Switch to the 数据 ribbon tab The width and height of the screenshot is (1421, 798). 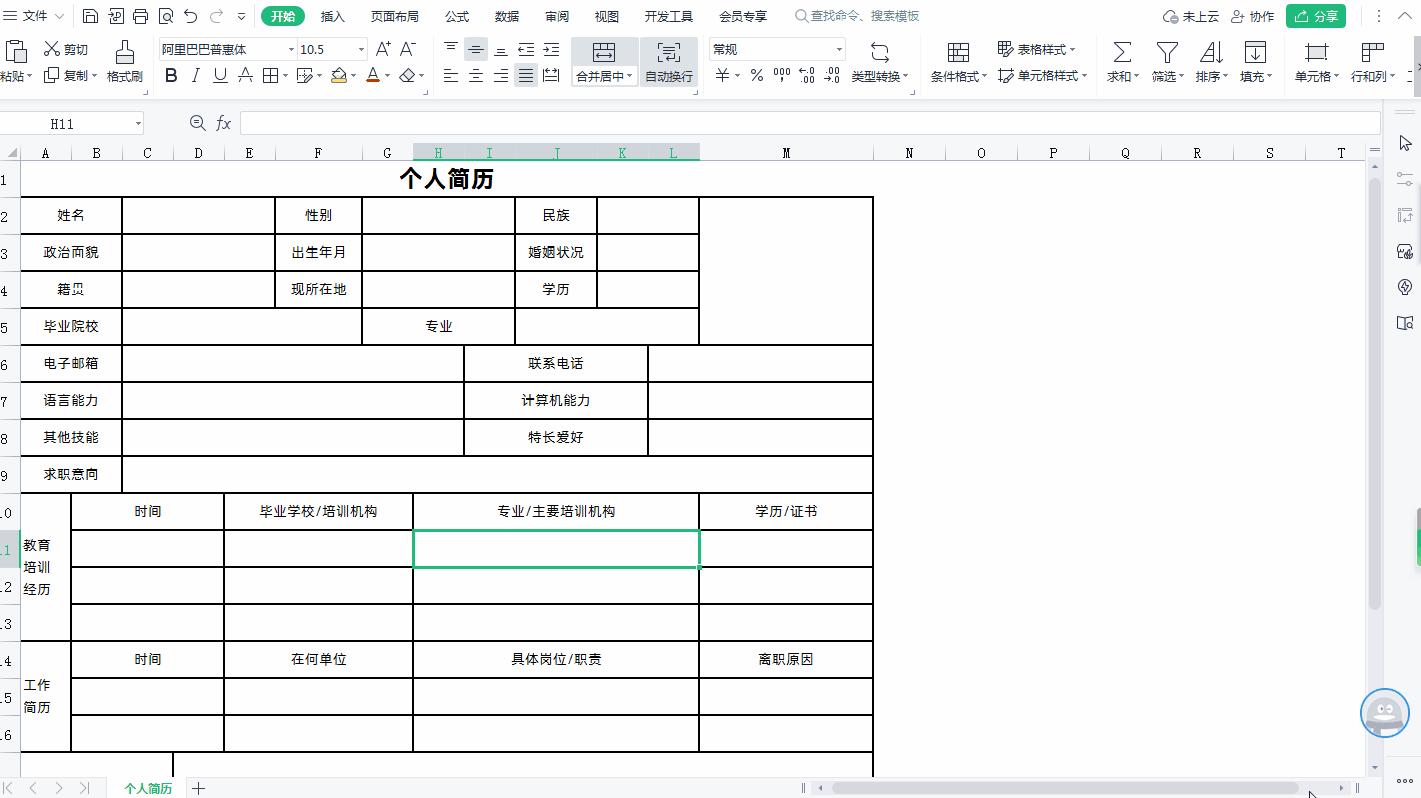tap(506, 16)
